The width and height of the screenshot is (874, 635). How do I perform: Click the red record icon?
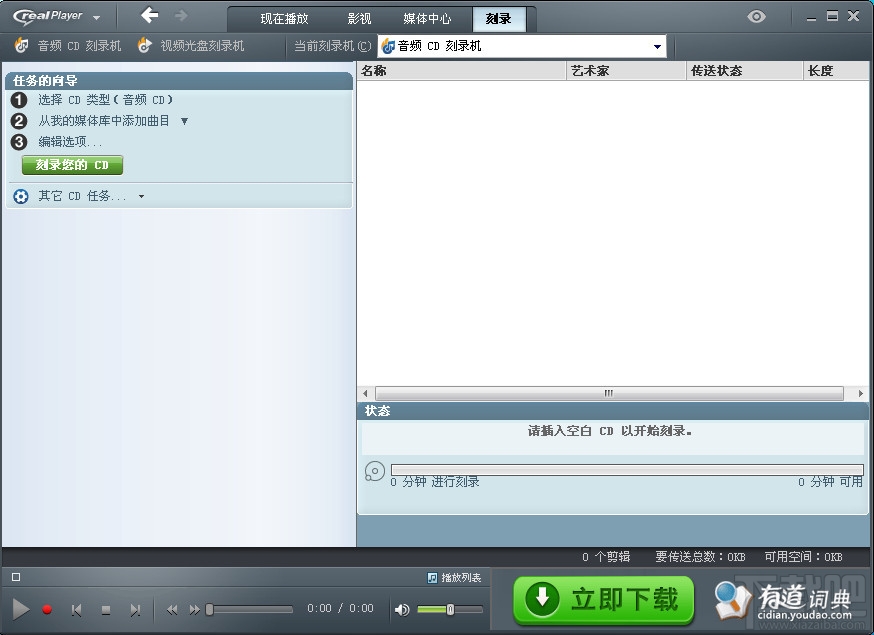[45, 609]
